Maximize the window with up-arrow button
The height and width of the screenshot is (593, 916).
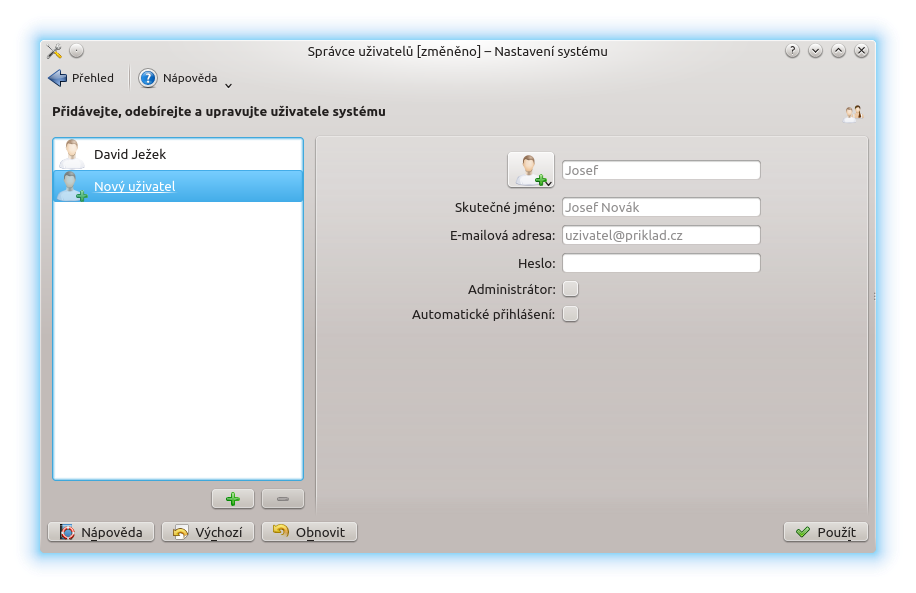point(838,51)
